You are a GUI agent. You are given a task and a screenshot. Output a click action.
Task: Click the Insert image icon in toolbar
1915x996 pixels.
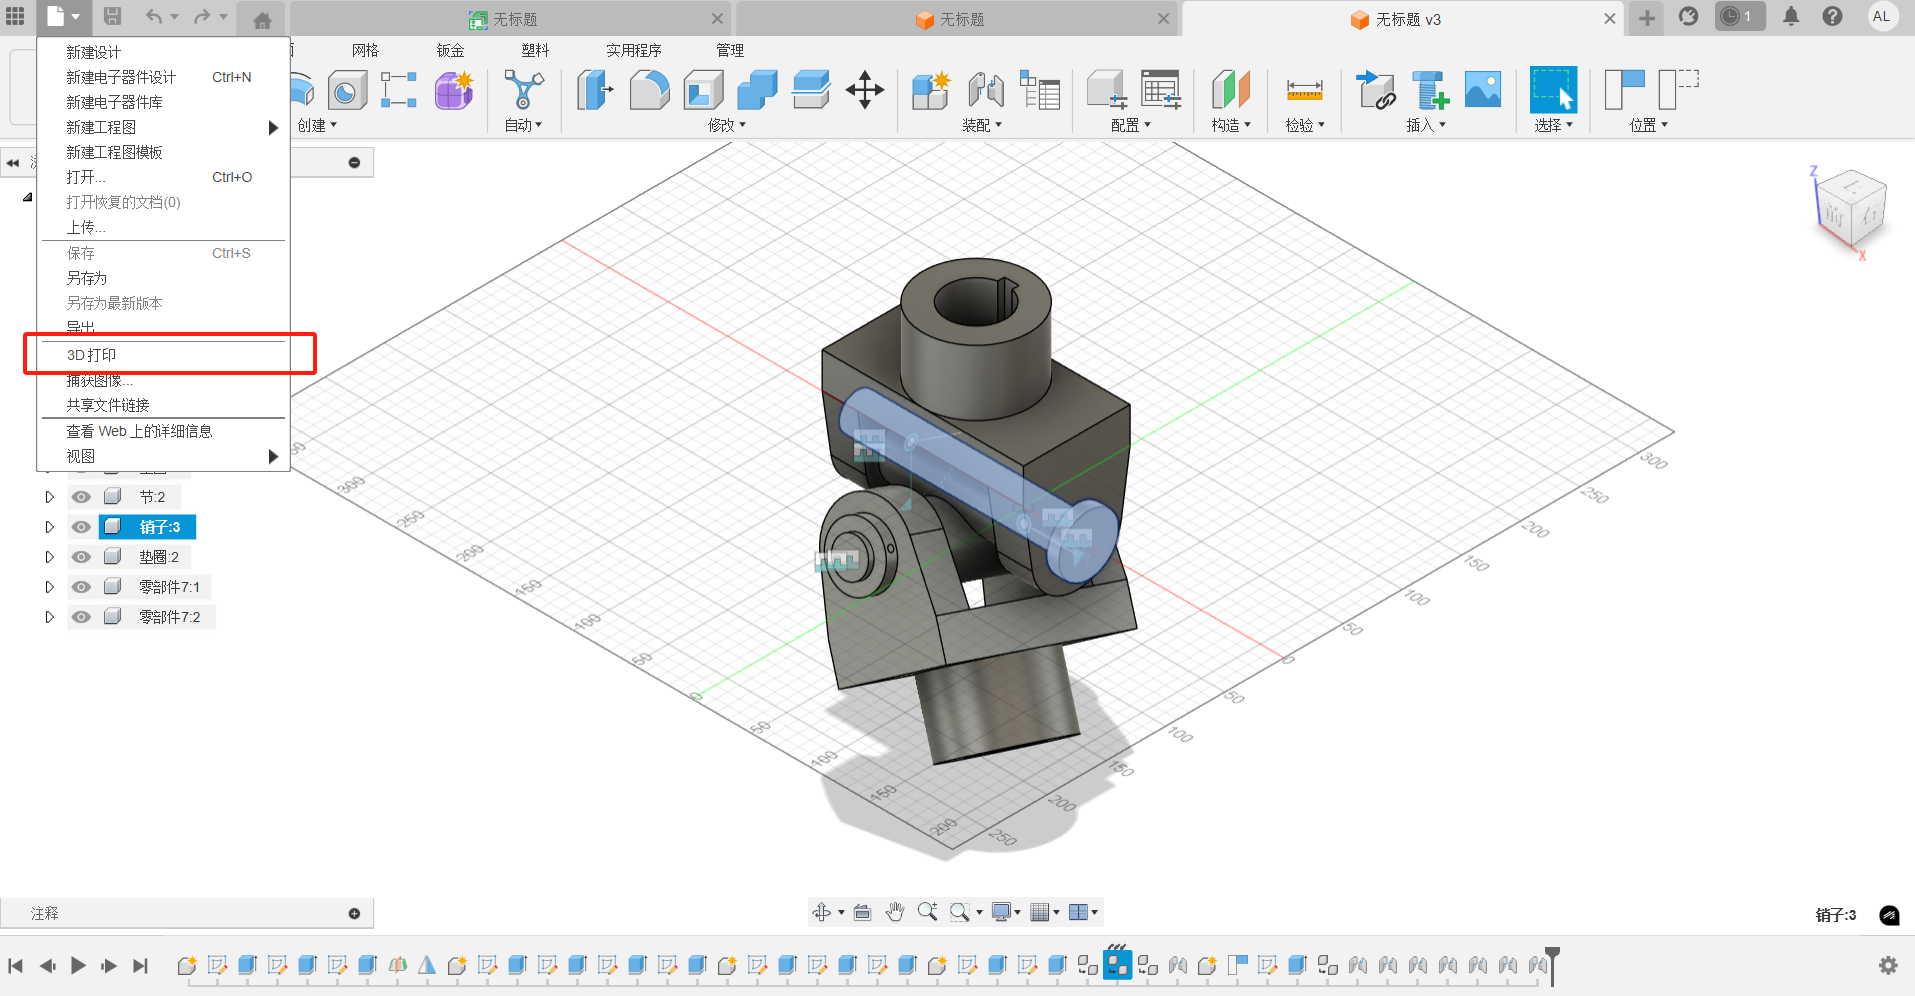tap(1482, 90)
